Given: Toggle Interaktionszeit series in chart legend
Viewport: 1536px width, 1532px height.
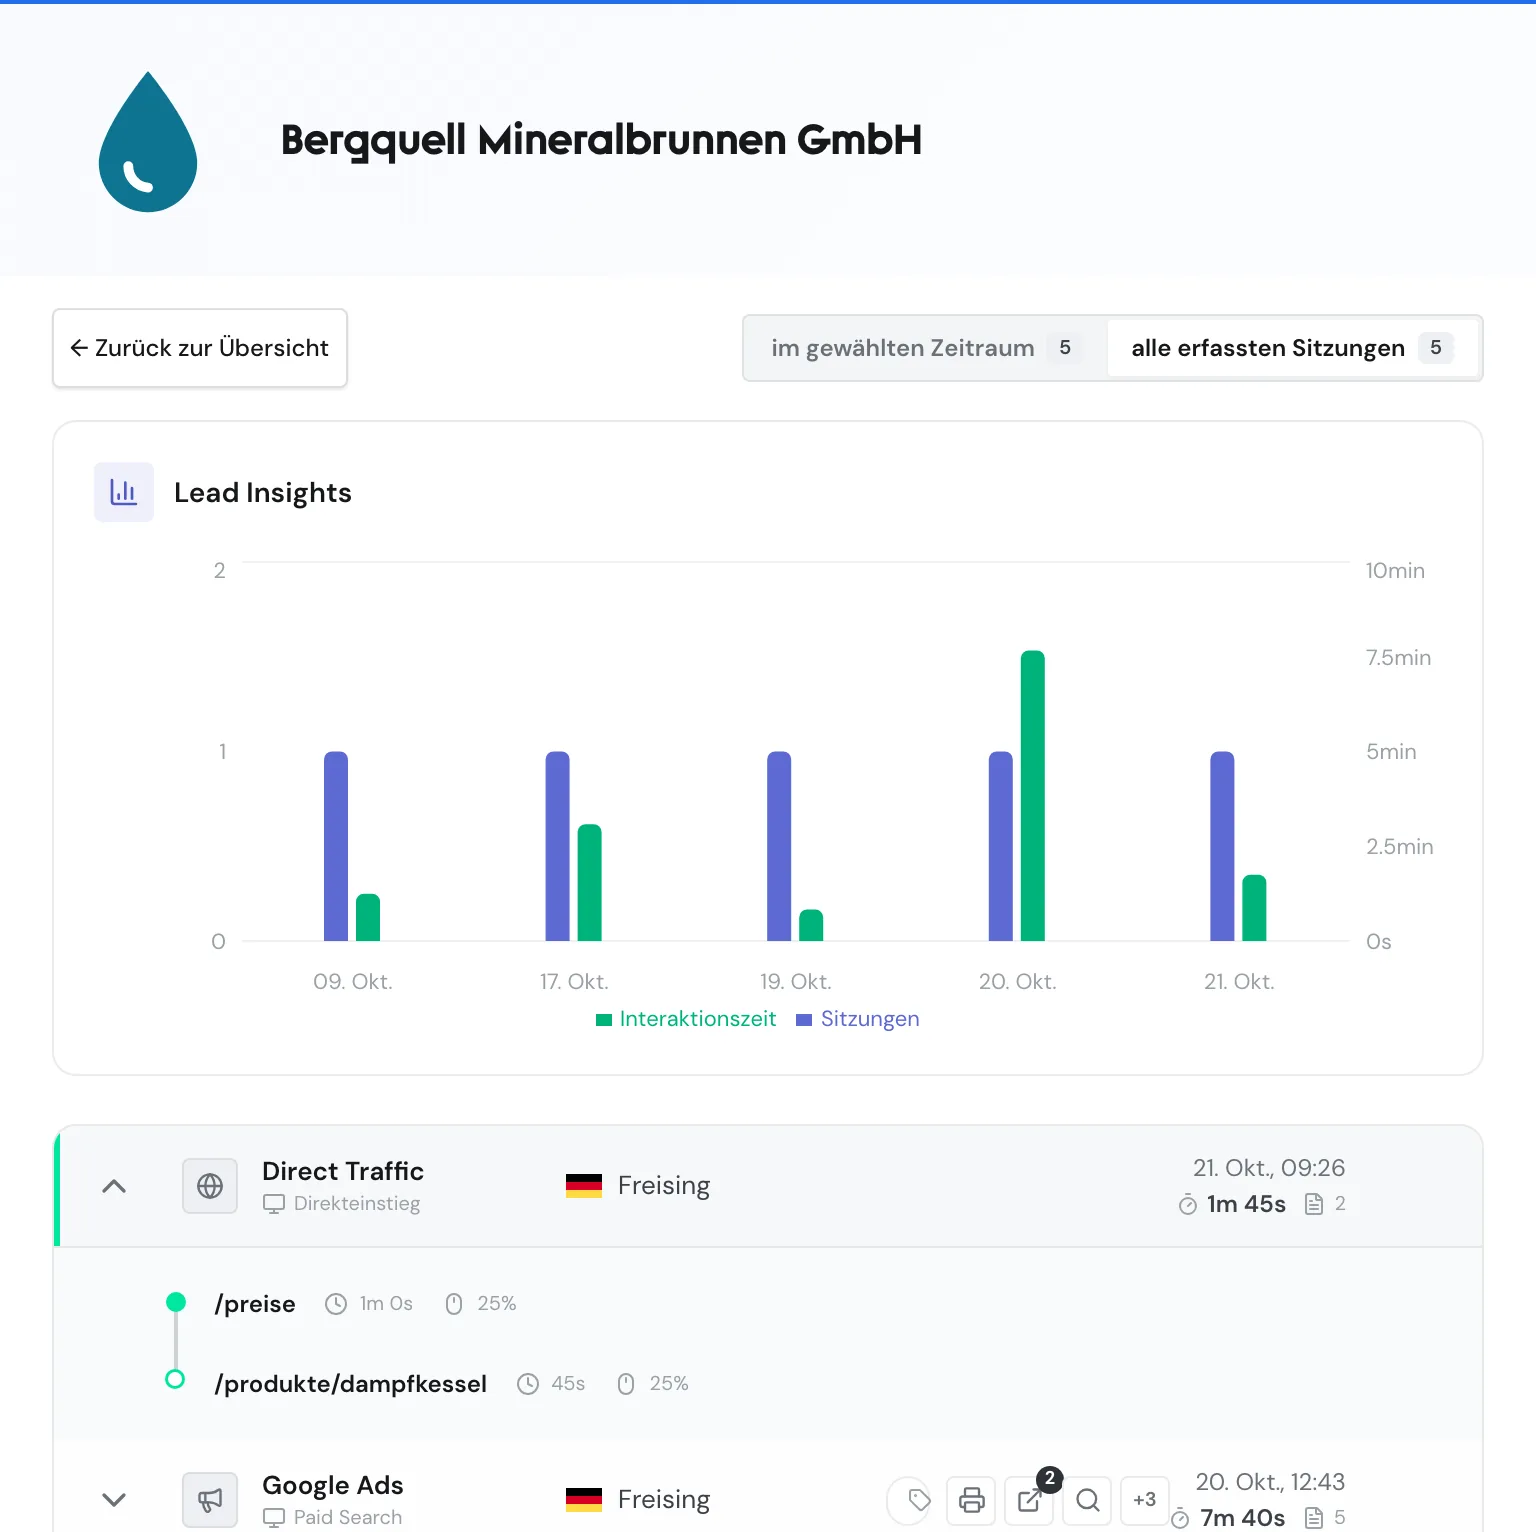Looking at the screenshot, I should (x=686, y=1019).
